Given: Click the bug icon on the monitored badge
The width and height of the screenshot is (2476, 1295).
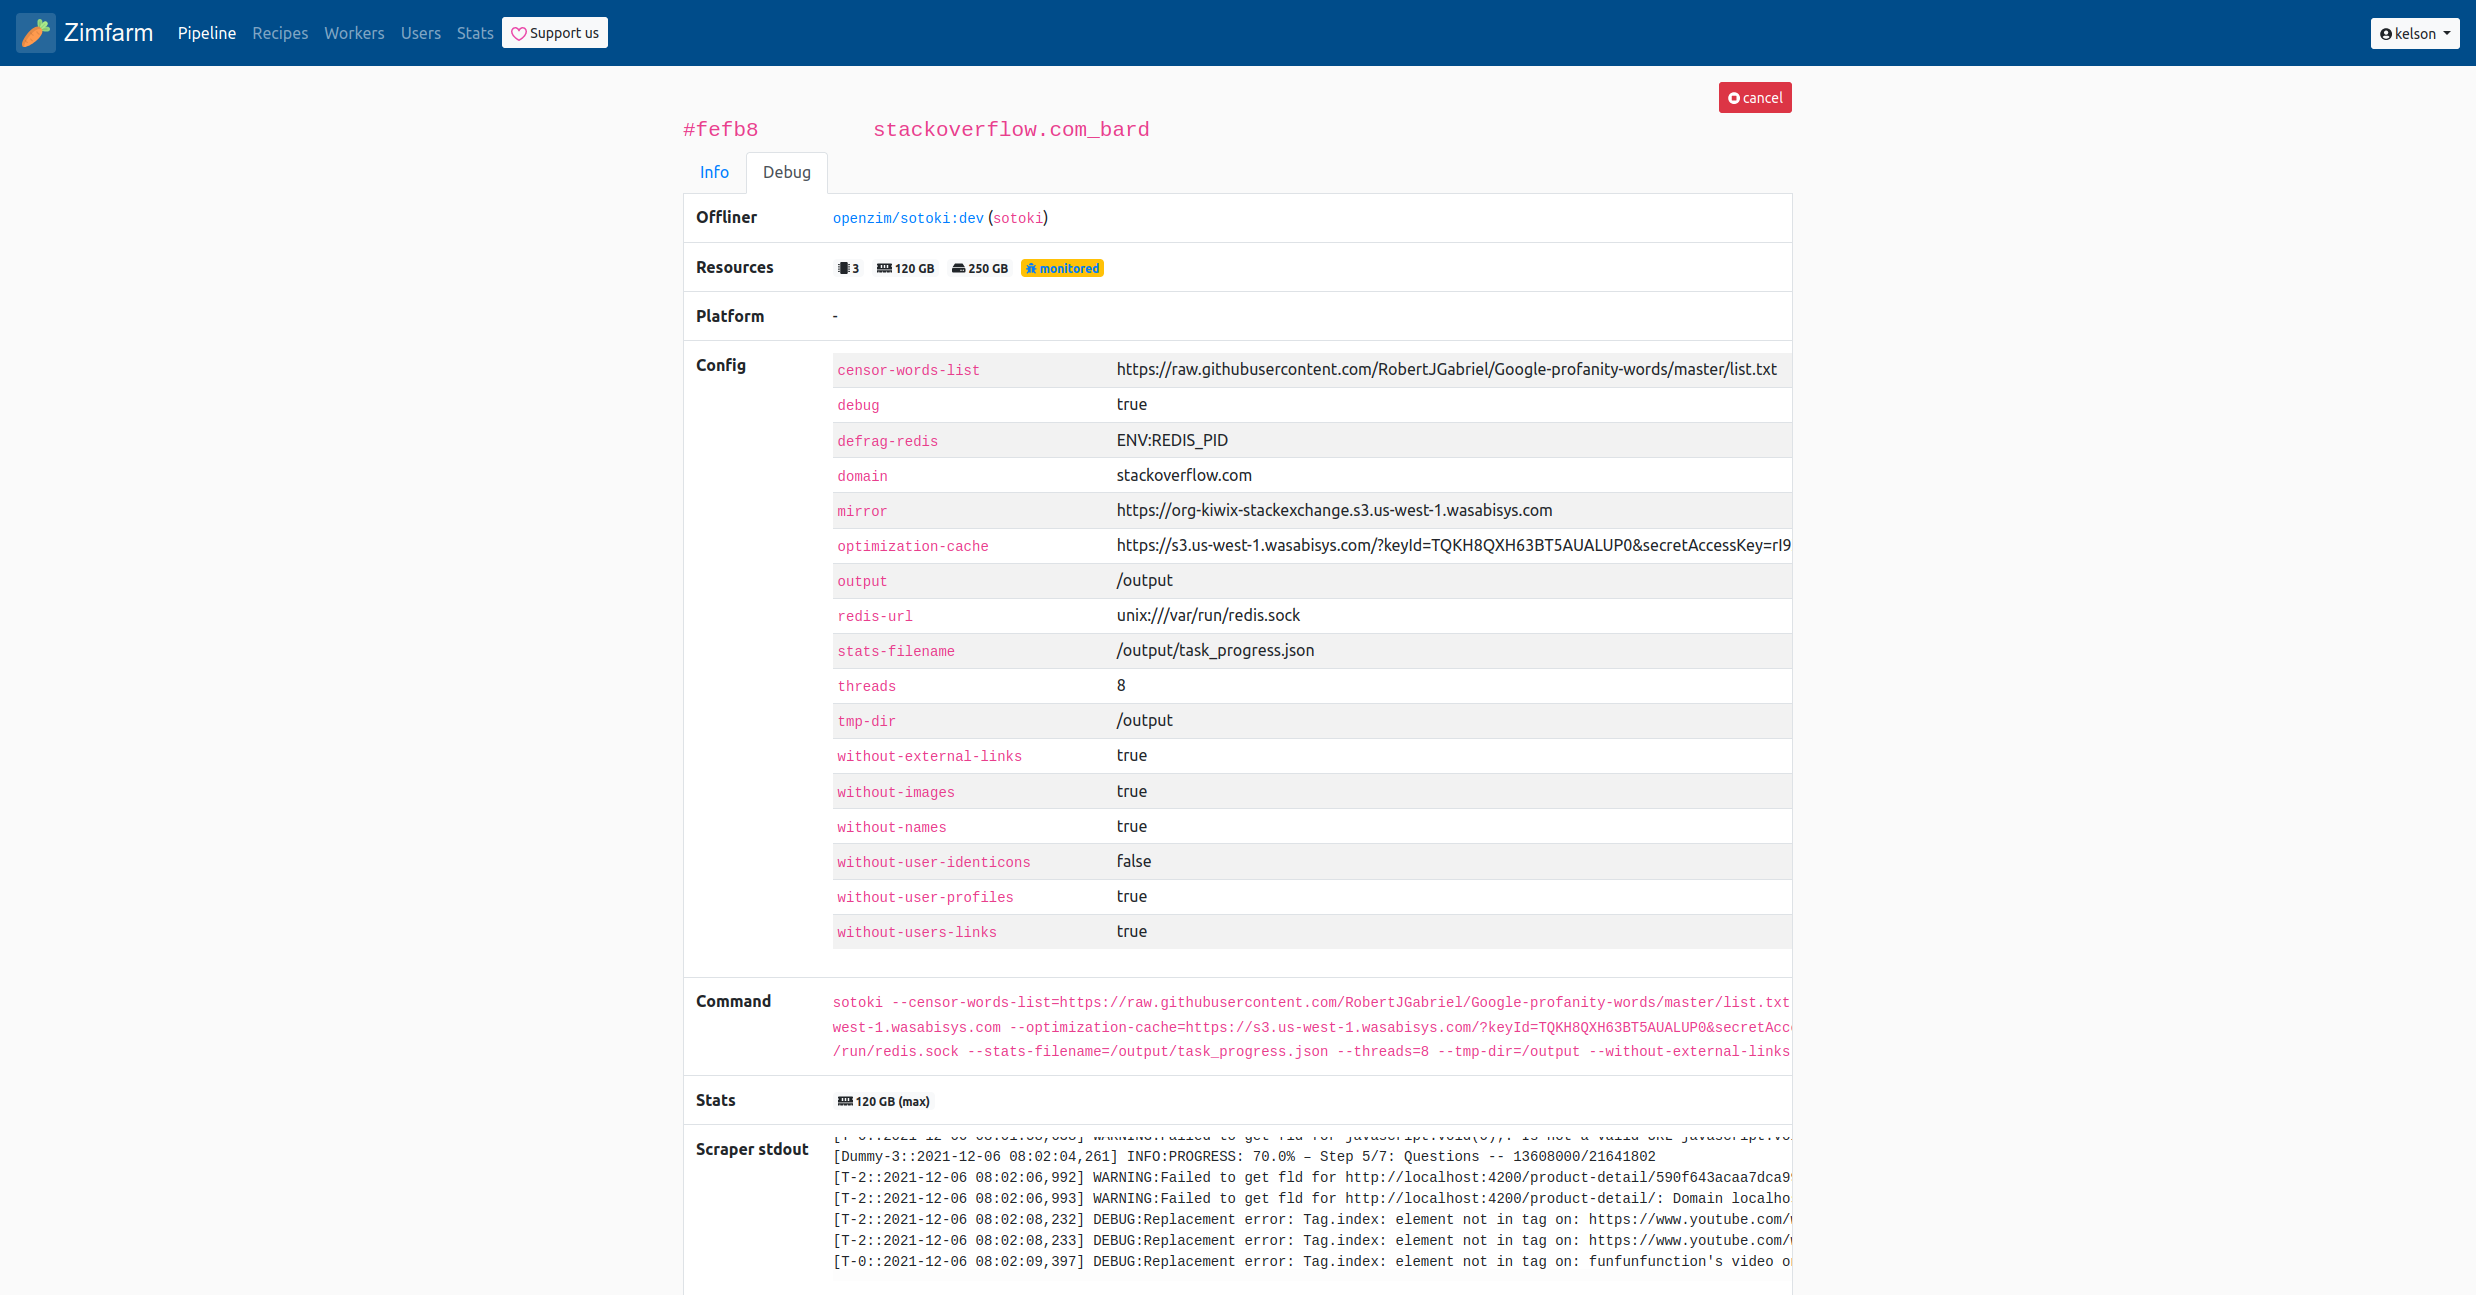Looking at the screenshot, I should click(x=1031, y=268).
